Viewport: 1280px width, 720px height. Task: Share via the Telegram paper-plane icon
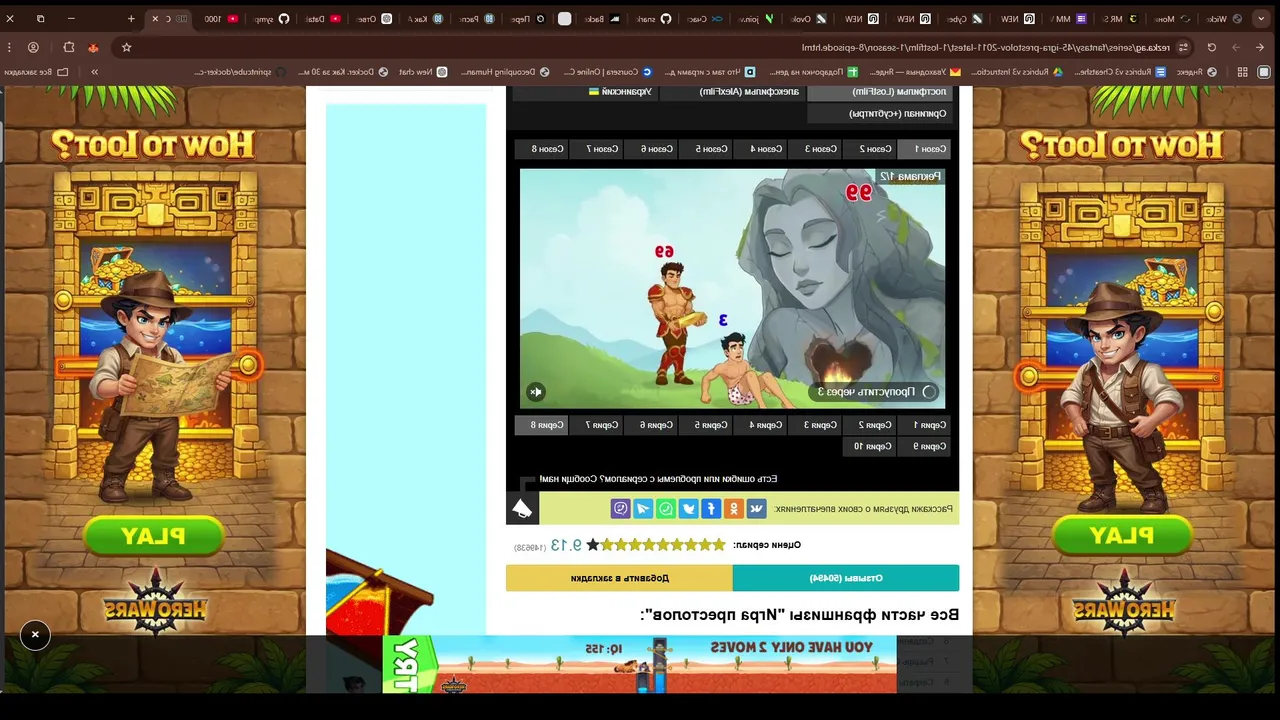[643, 509]
